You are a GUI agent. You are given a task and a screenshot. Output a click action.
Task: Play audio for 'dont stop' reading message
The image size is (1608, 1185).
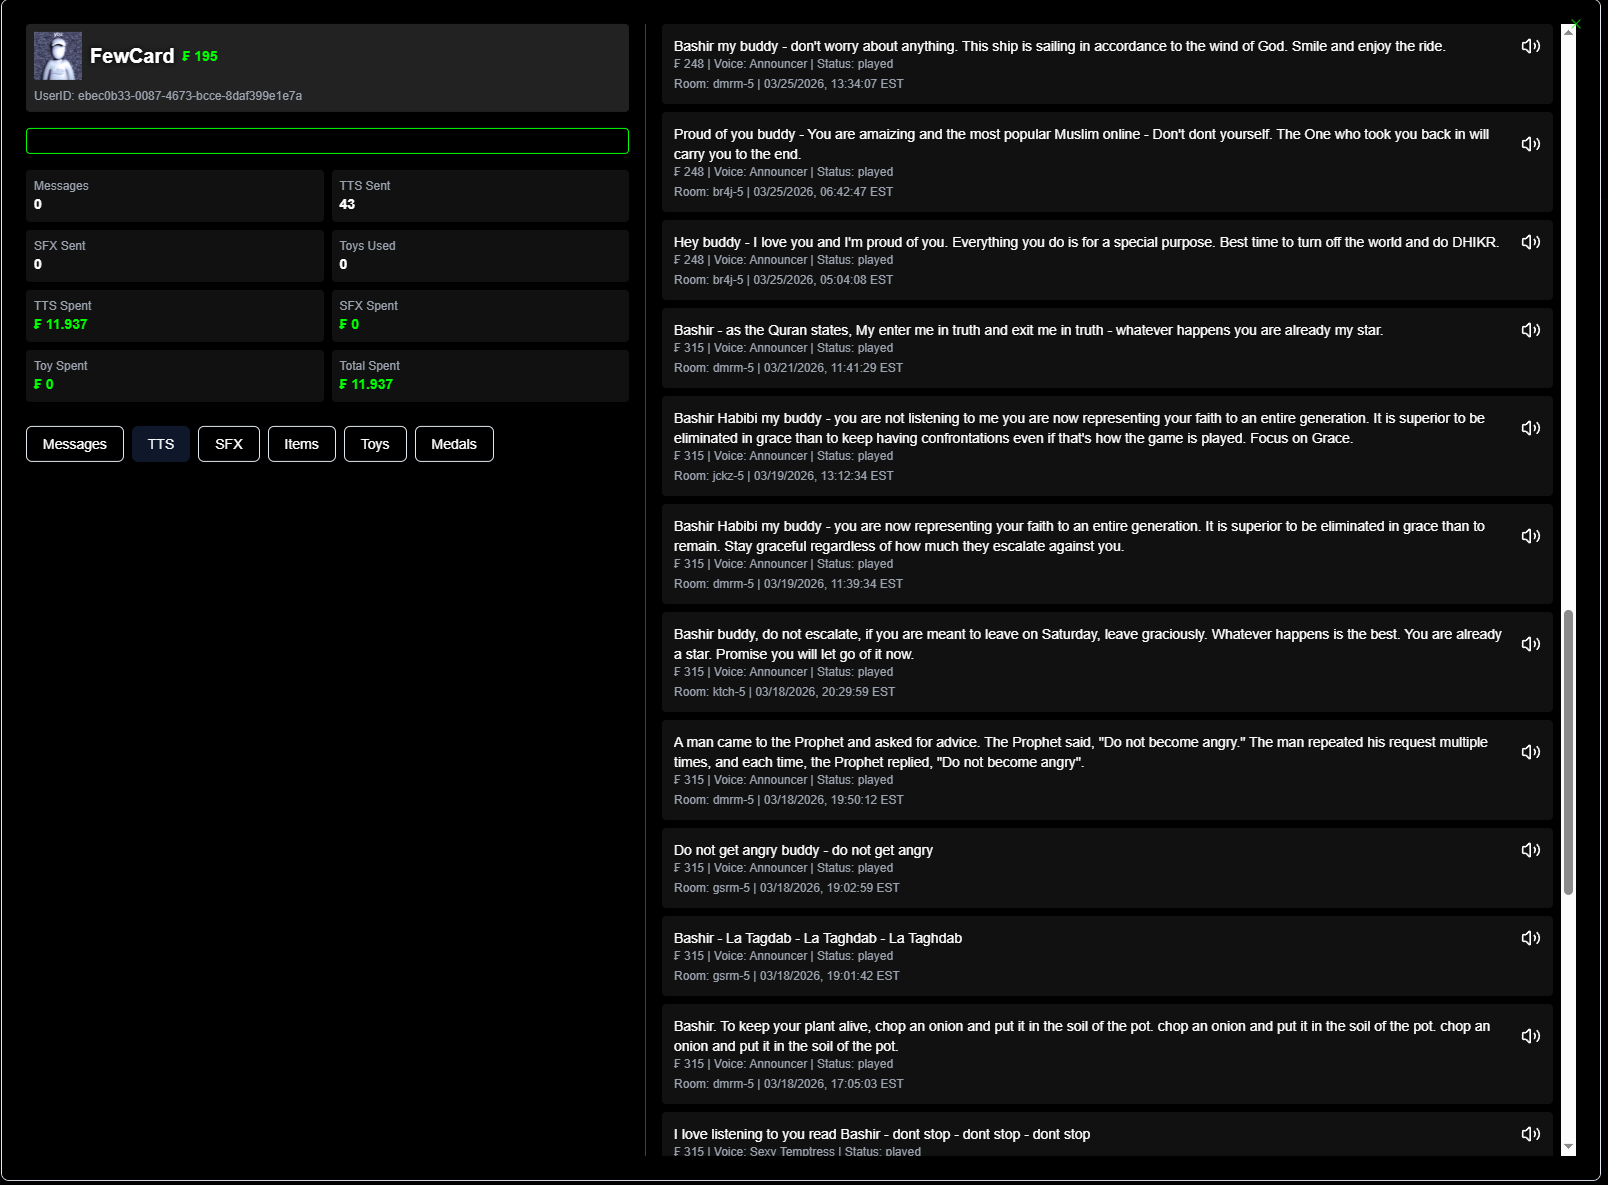[1530, 1134]
